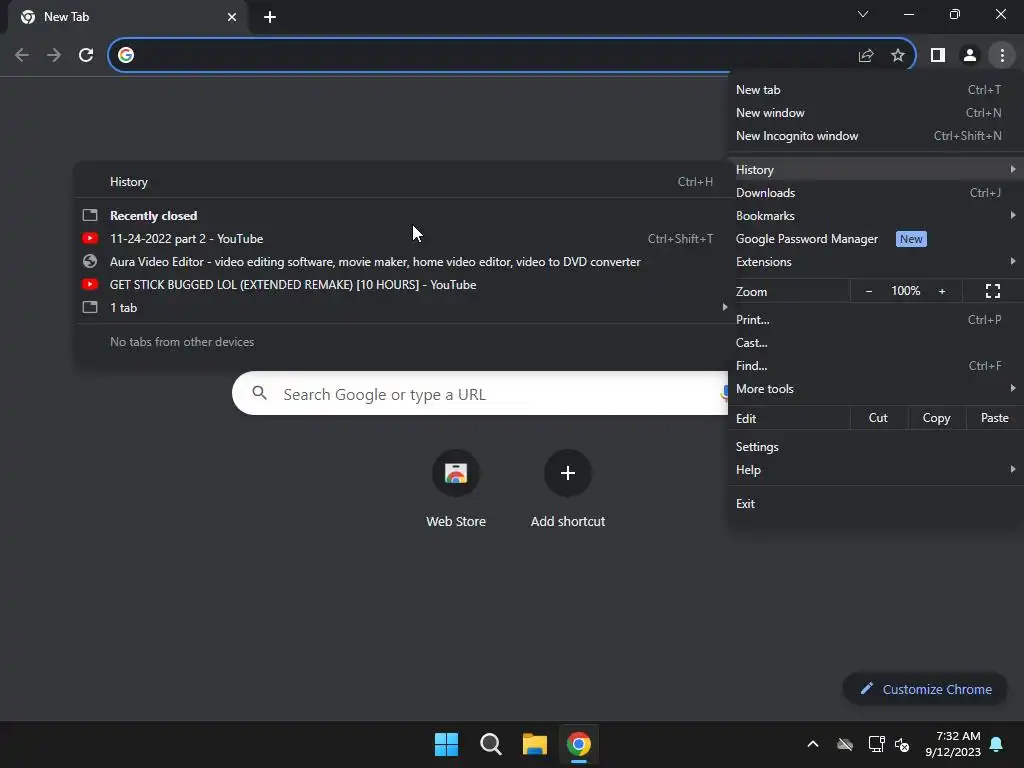Open the side panel icon
Screen dimensions: 1024x768
pos(938,55)
